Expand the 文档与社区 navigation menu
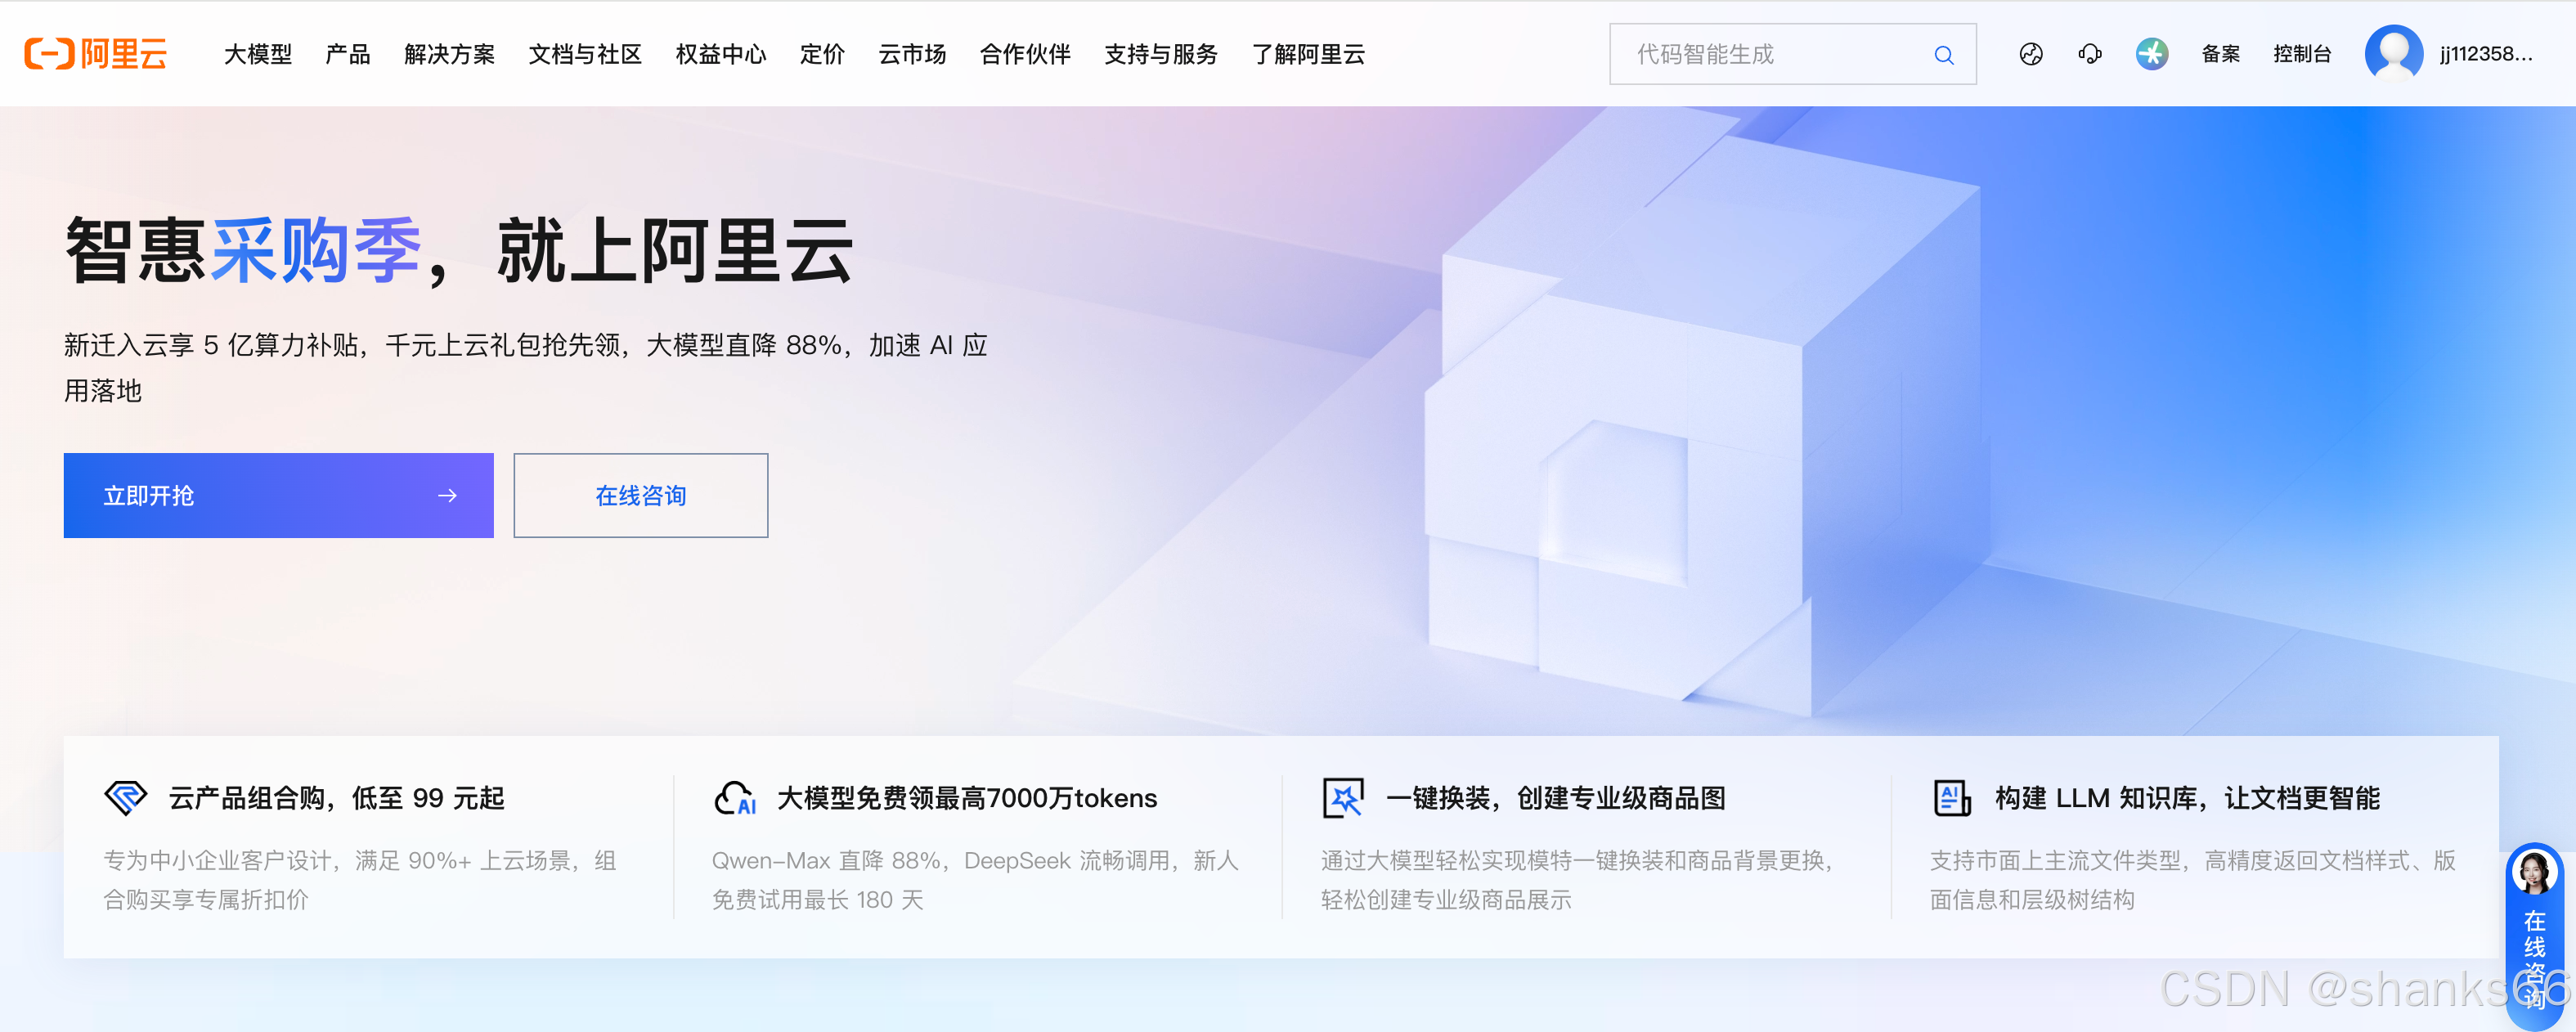Image resolution: width=2576 pixels, height=1032 pixels. click(585, 54)
